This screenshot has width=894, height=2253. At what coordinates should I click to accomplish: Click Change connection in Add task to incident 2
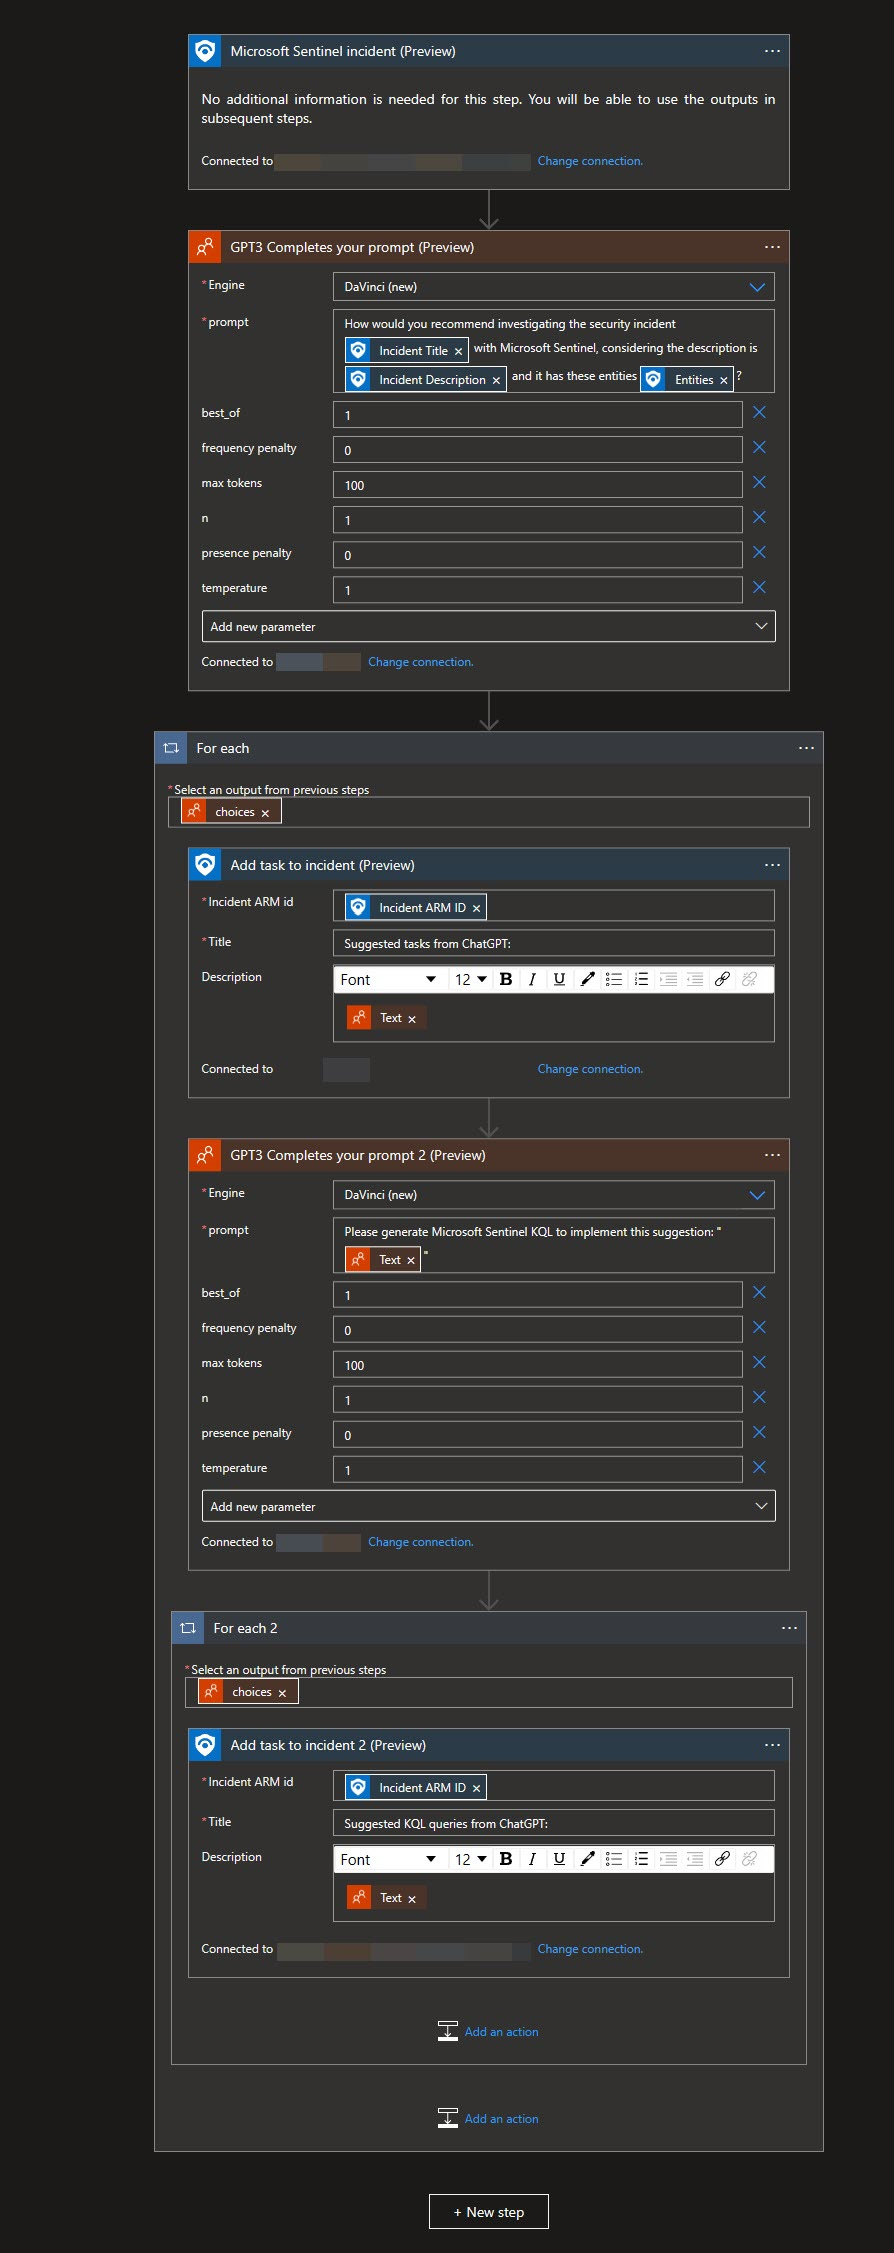[590, 1949]
